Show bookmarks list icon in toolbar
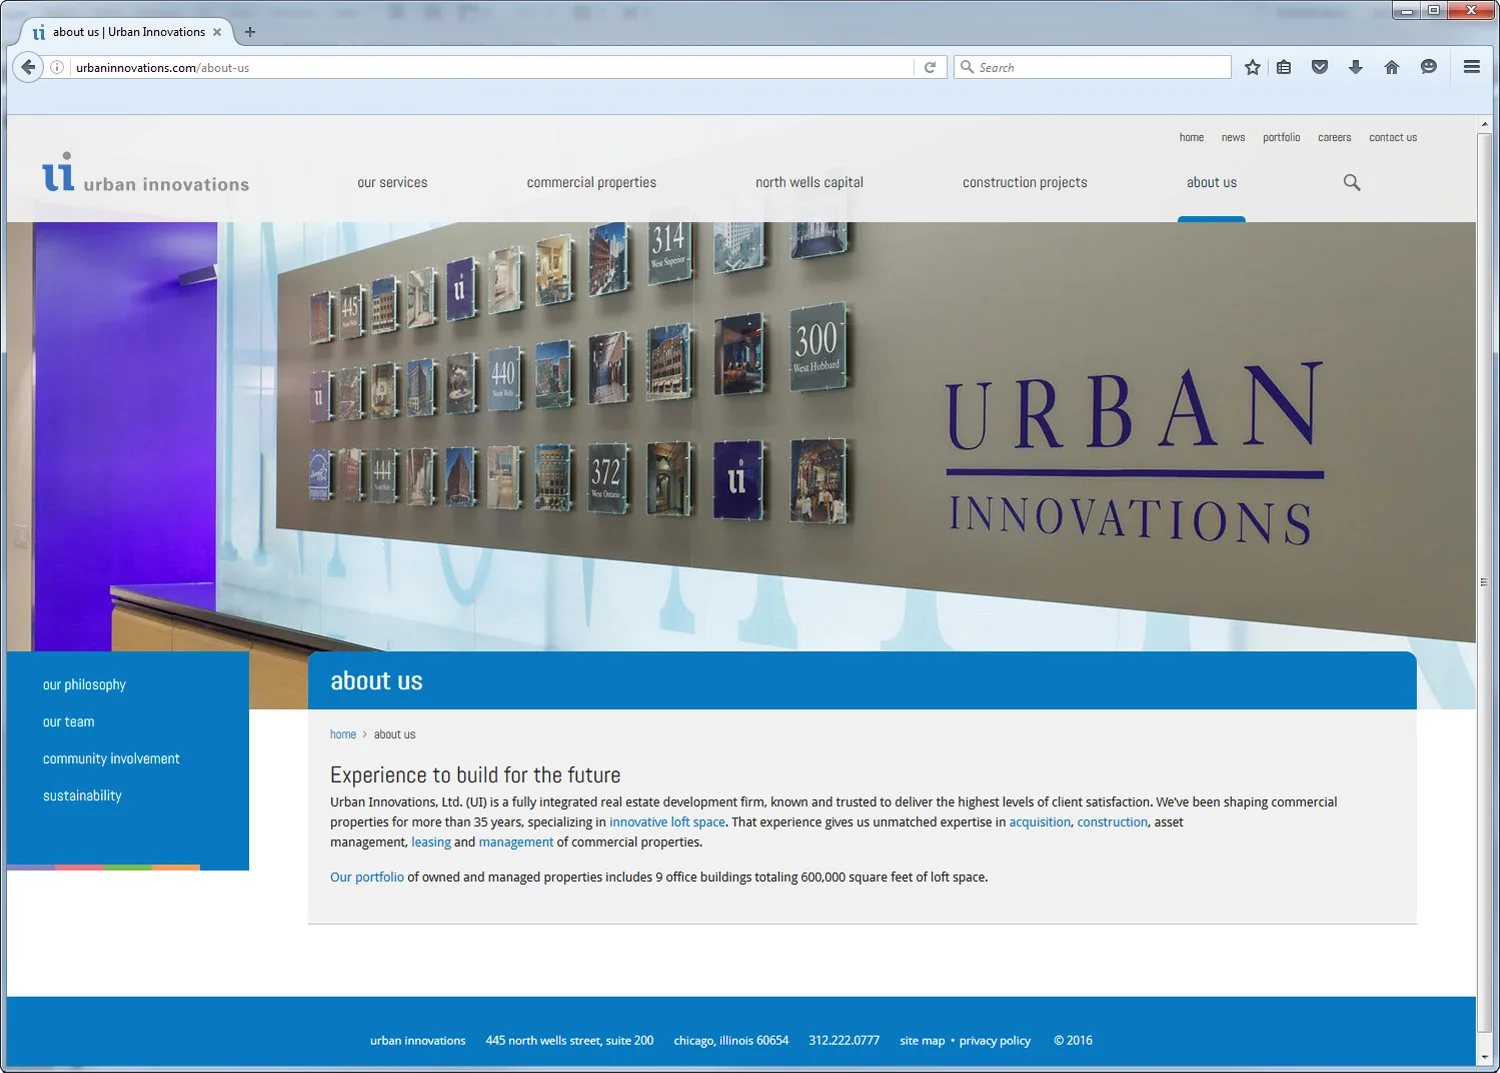Screen dimensions: 1500x1073 pyautogui.click(x=1284, y=67)
